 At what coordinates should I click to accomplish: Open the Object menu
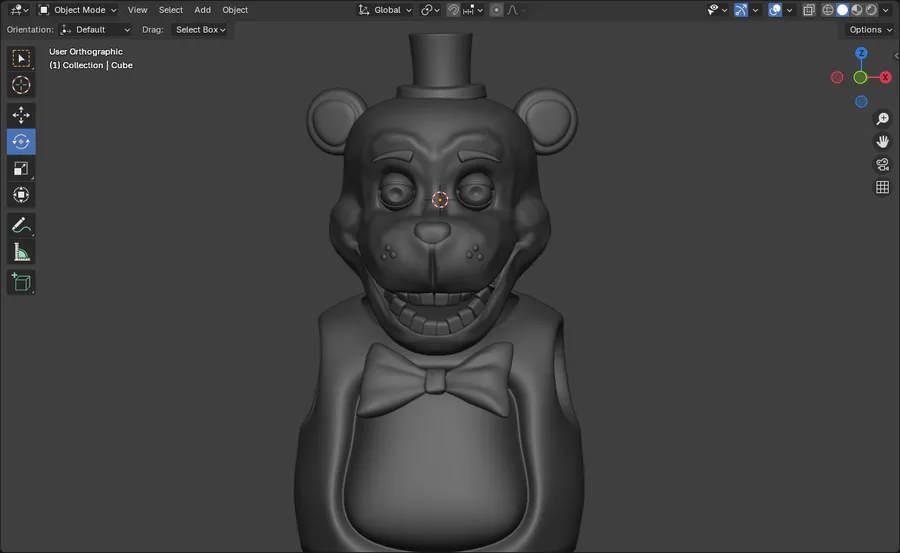coord(235,10)
